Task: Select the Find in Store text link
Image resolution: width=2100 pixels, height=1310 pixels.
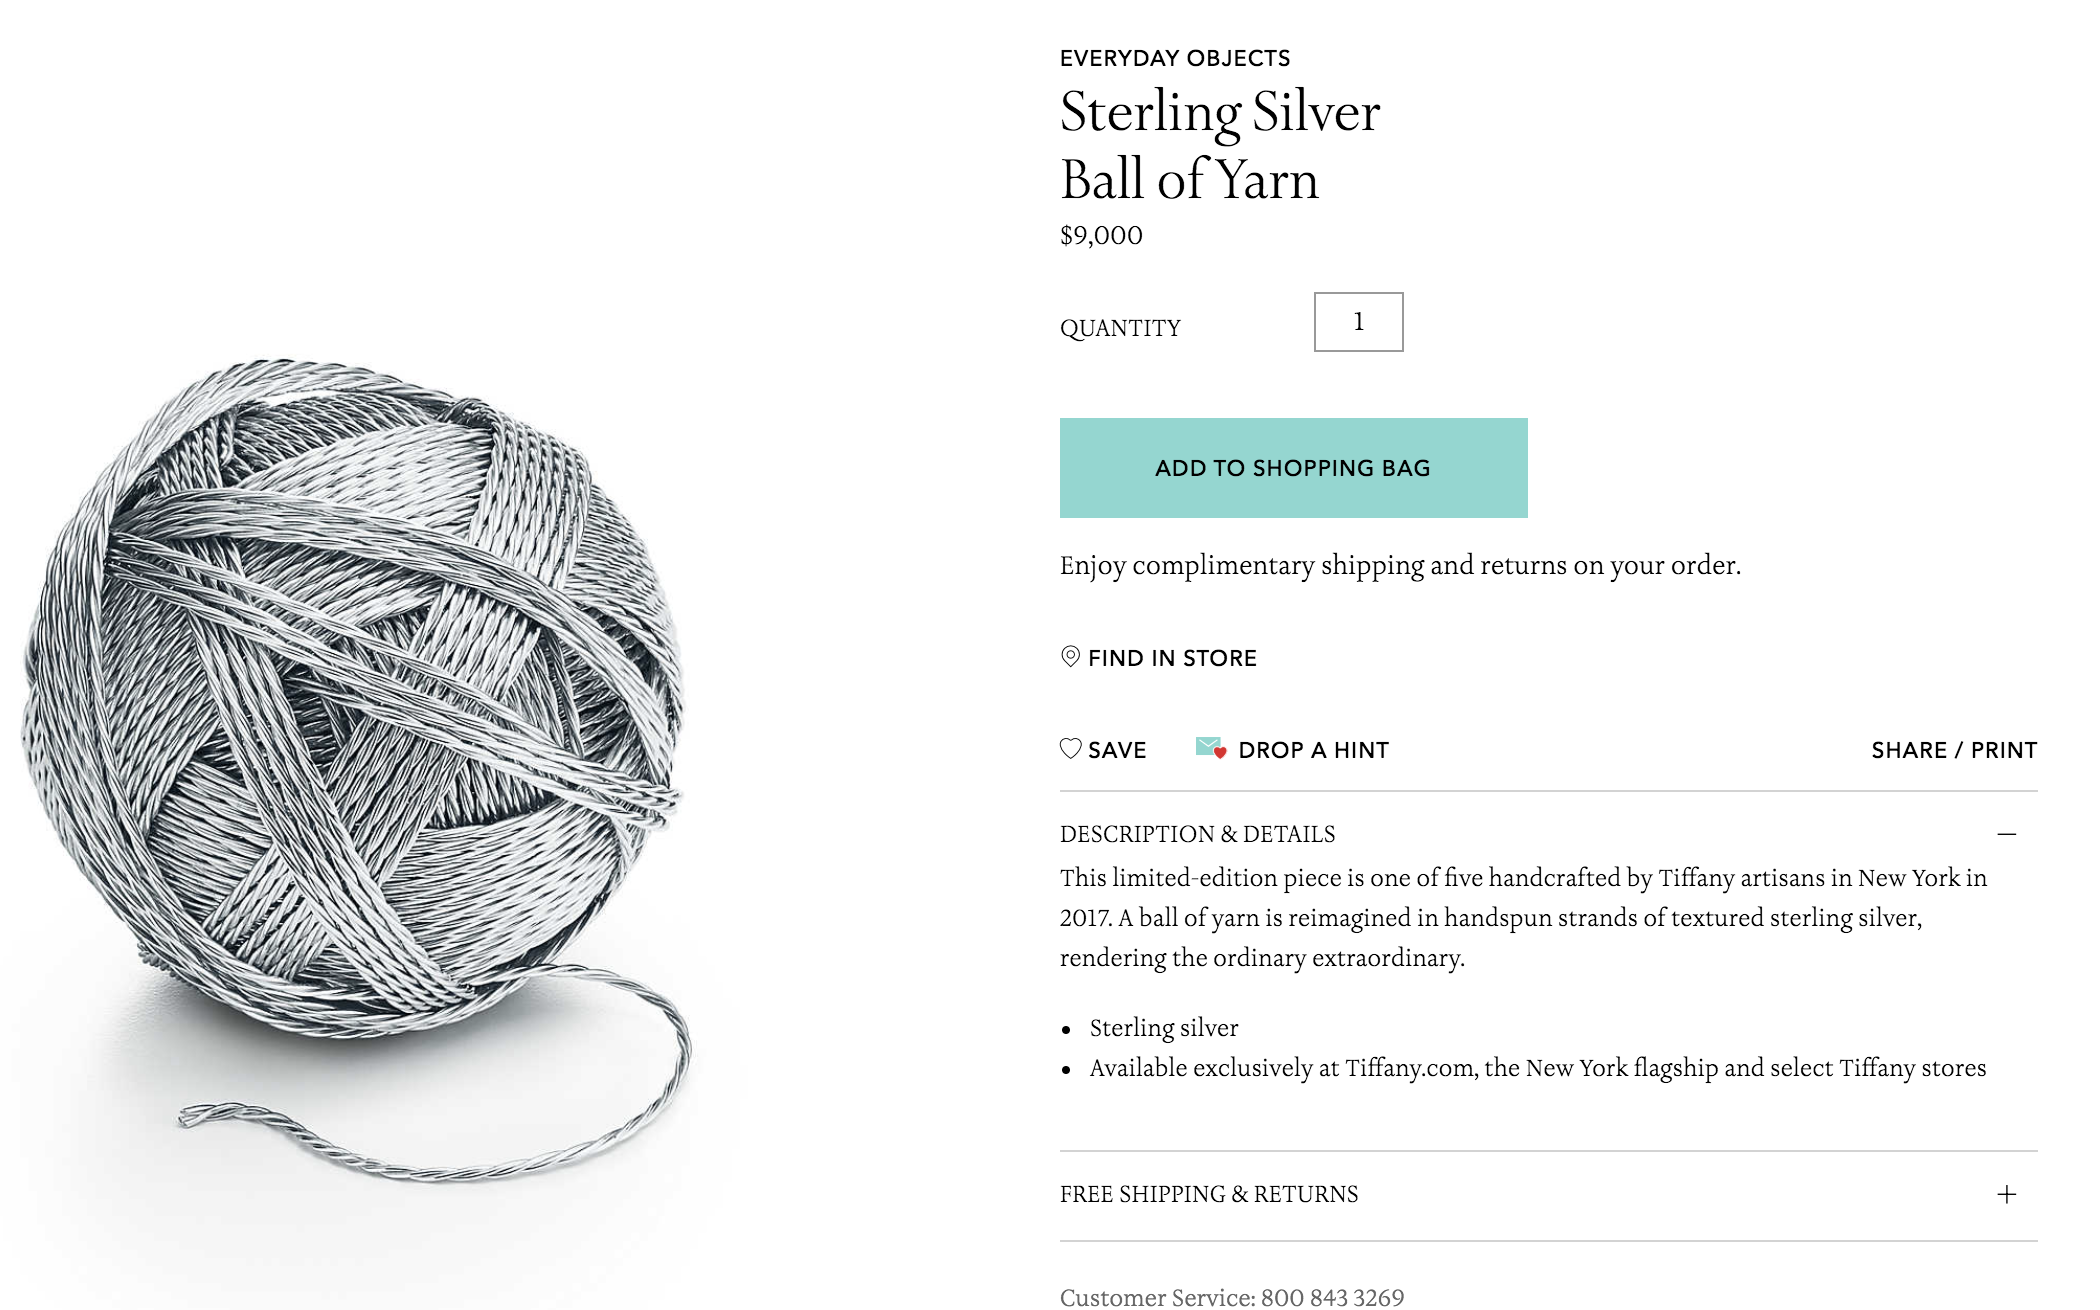Action: click(1172, 658)
